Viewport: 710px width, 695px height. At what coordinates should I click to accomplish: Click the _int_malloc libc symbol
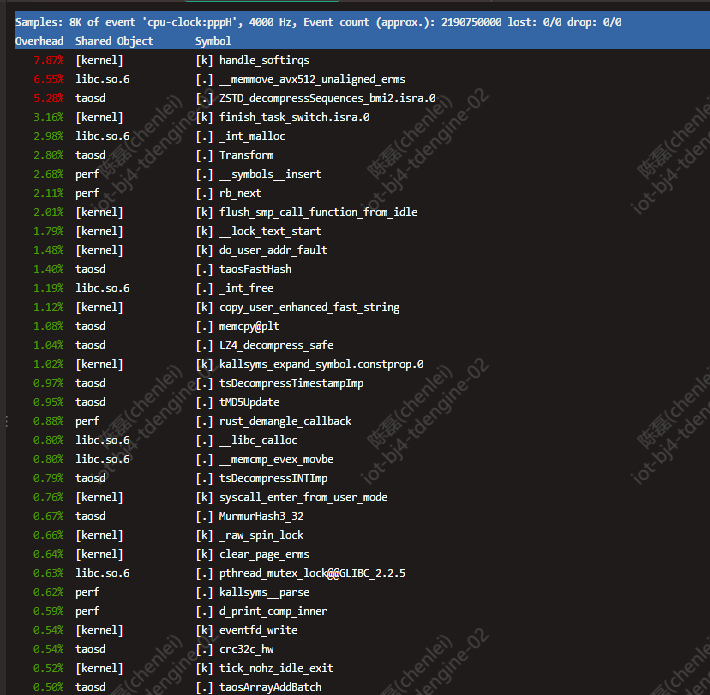pos(252,136)
